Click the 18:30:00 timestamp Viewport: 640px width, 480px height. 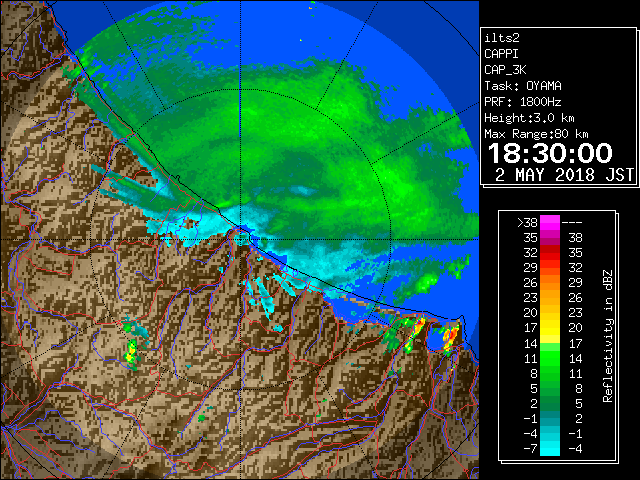[550, 153]
